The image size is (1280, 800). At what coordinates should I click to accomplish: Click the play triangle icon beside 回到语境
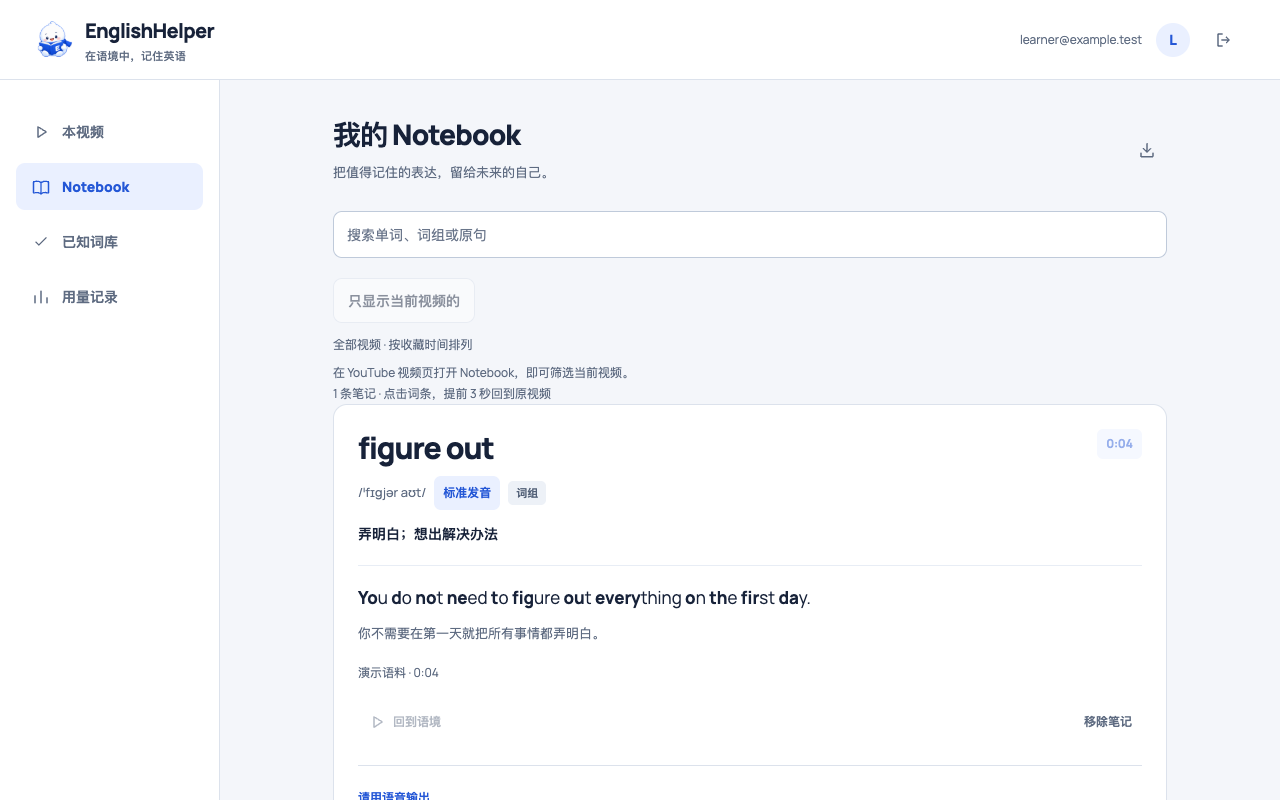[x=377, y=722]
